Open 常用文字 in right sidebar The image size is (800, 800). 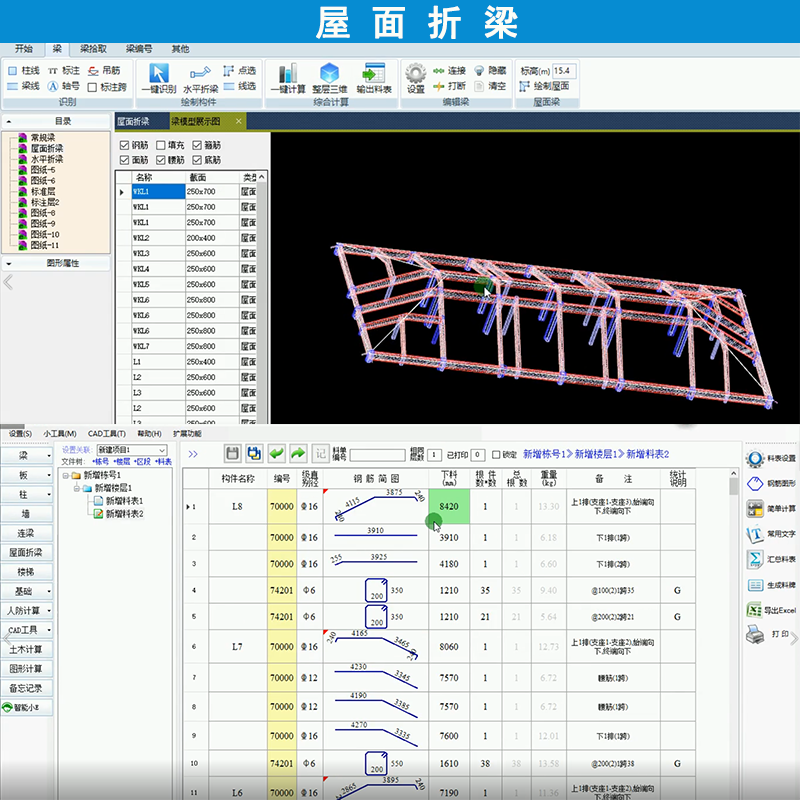point(770,534)
